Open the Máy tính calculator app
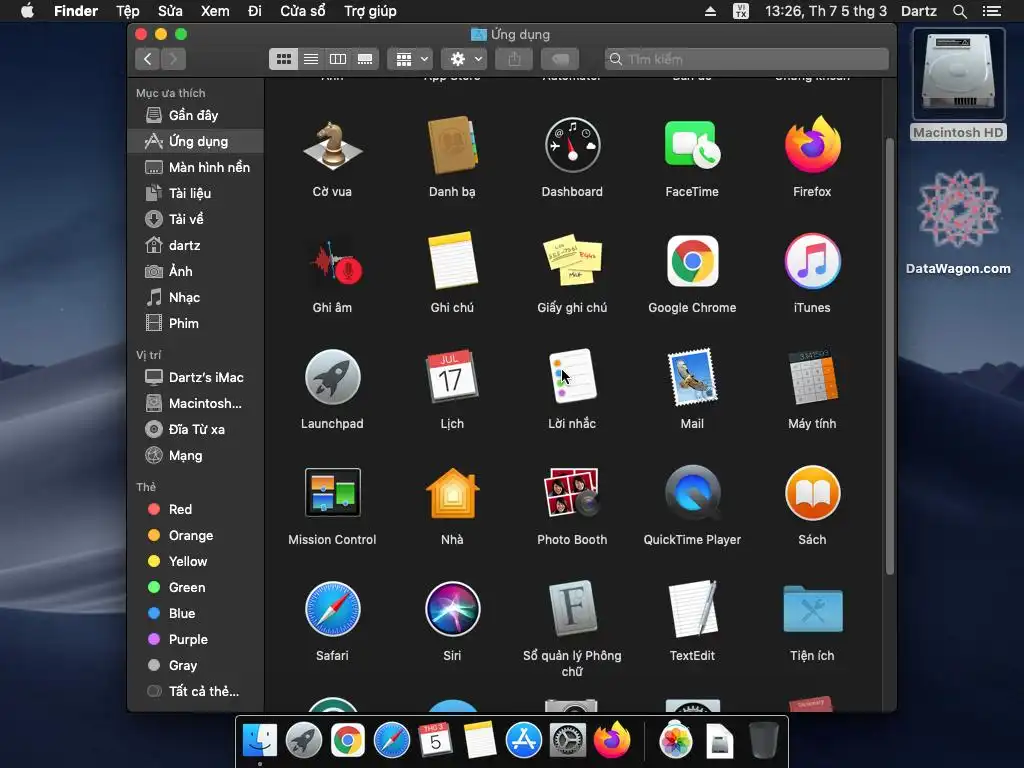 [x=812, y=377]
